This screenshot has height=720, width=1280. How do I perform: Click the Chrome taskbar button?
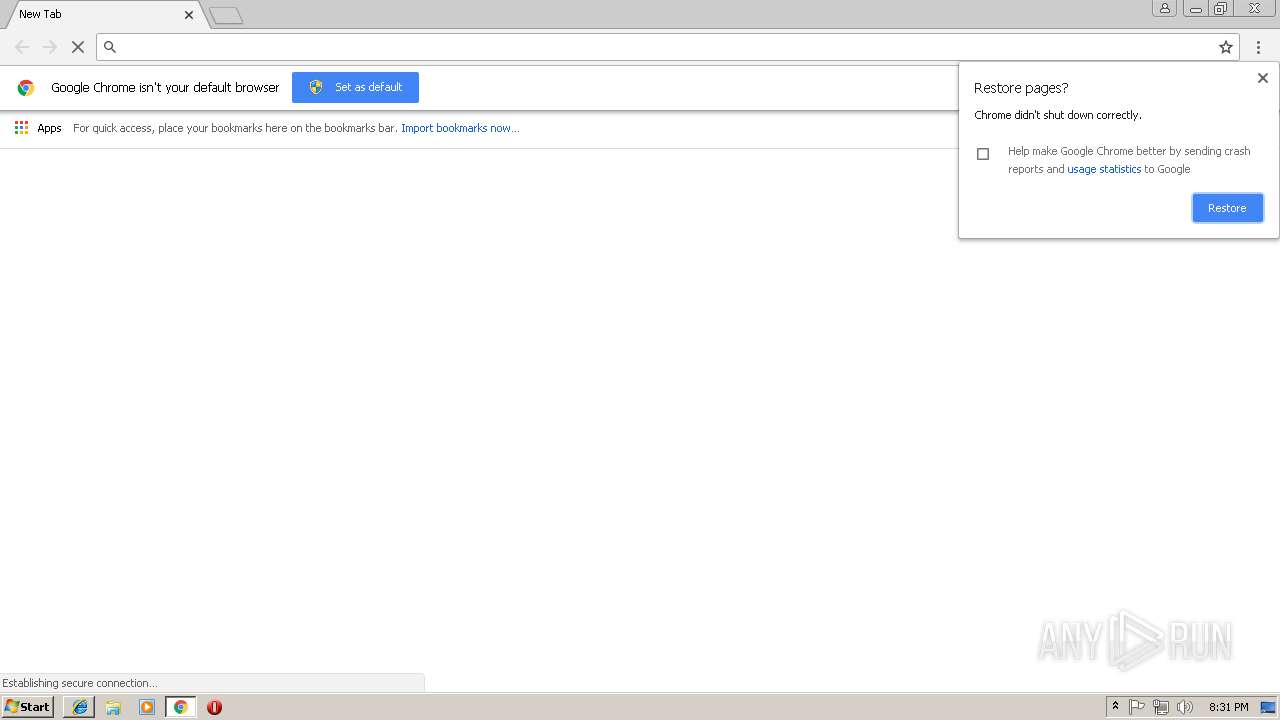(x=180, y=707)
